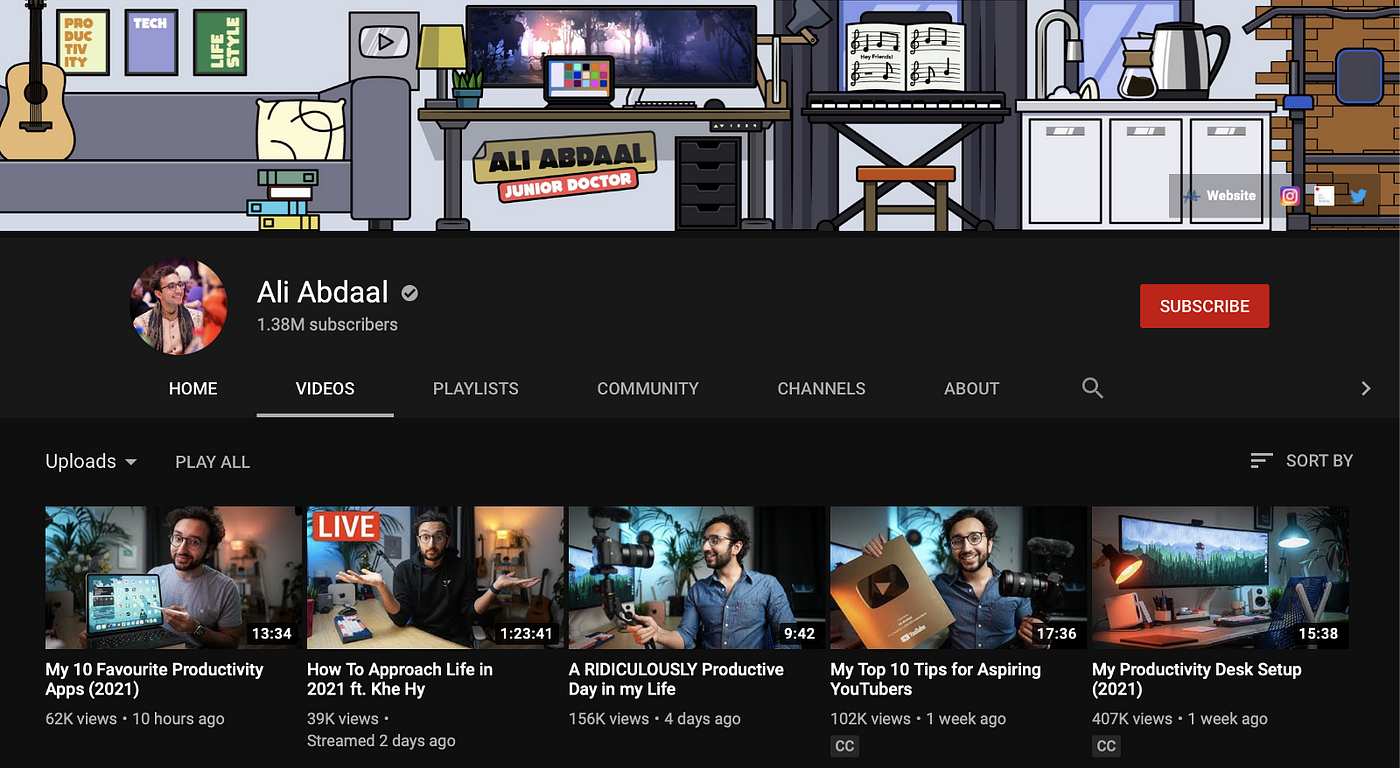Play the 17:36 gold play button thumbnail
This screenshot has height=768, width=1400.
click(959, 578)
